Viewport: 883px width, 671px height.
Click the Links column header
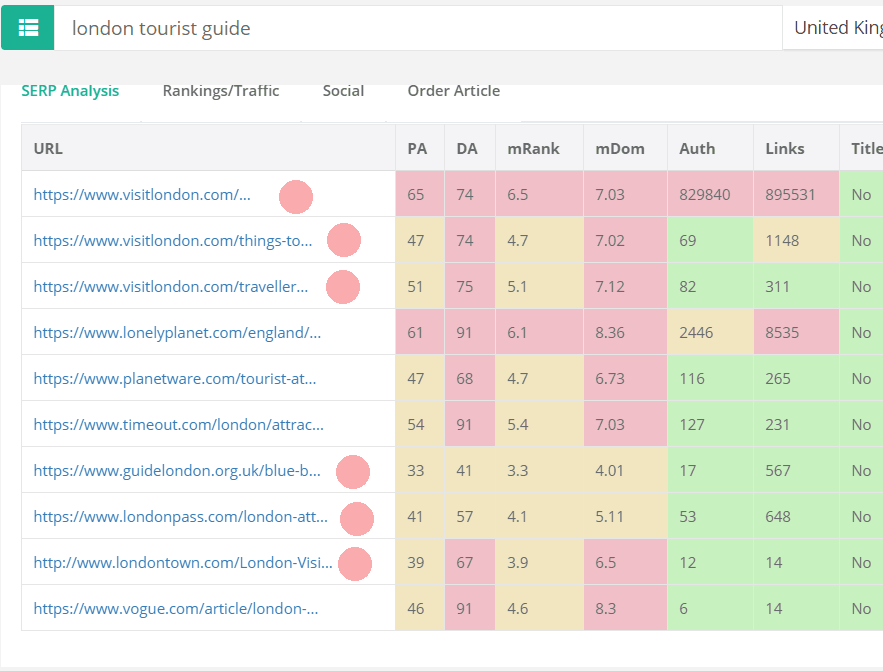coord(784,148)
